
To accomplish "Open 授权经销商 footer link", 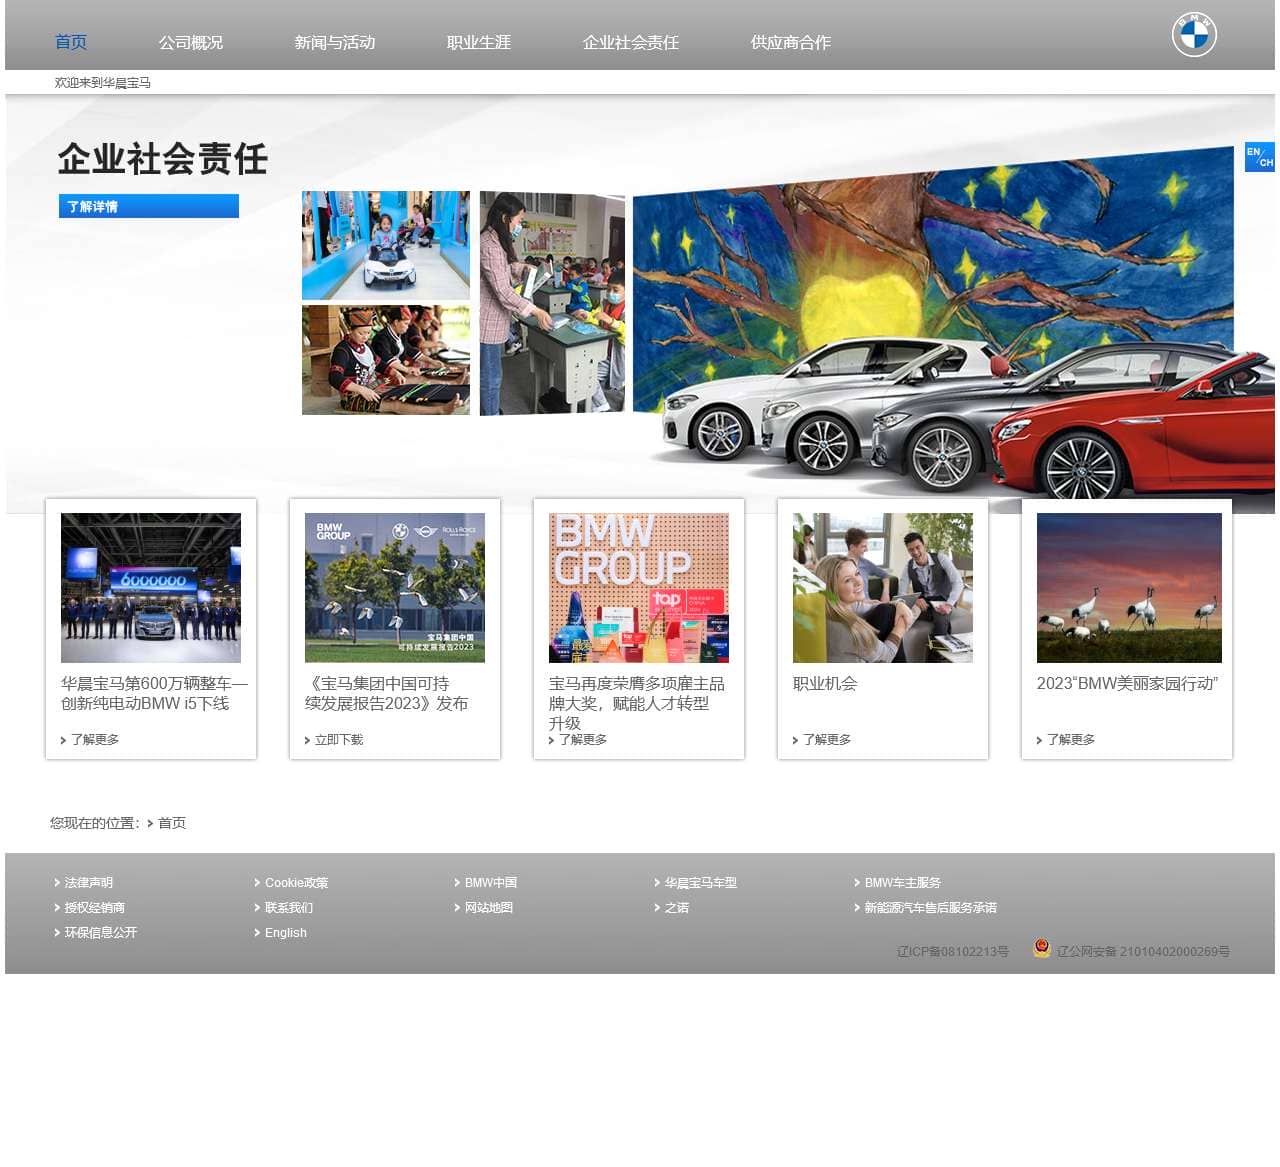I will (95, 908).
